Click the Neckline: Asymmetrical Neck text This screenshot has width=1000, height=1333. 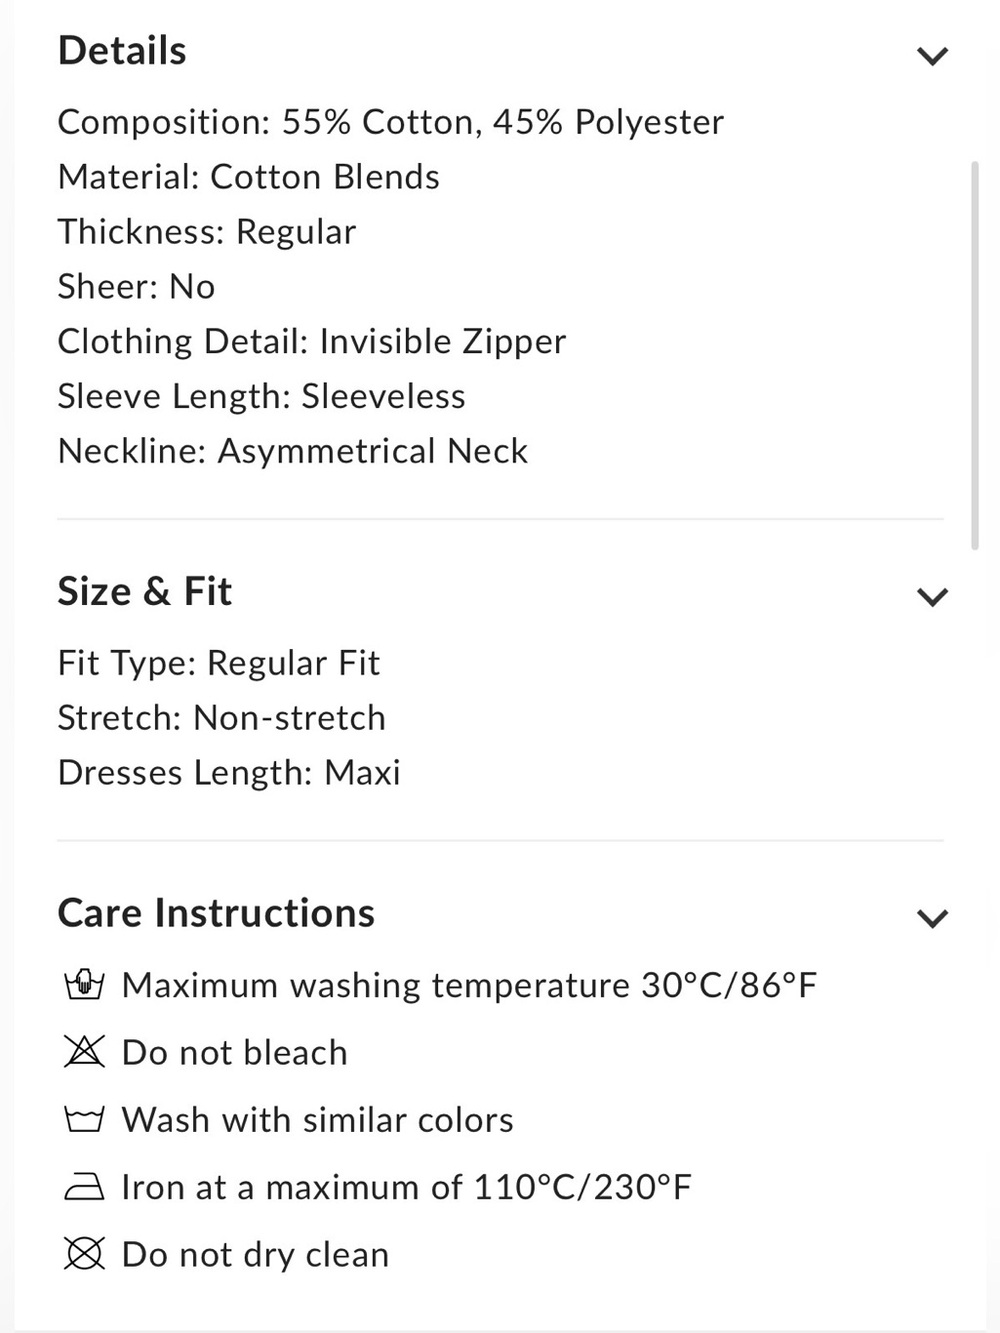tap(293, 451)
